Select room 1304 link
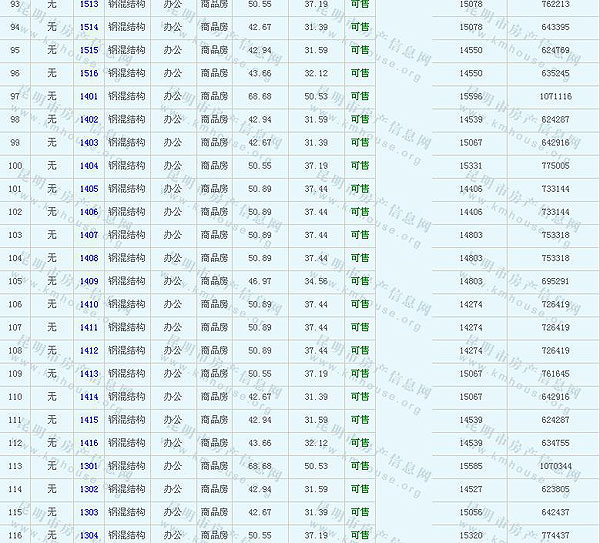Screen dimensions: 600x543 [x=89, y=535]
